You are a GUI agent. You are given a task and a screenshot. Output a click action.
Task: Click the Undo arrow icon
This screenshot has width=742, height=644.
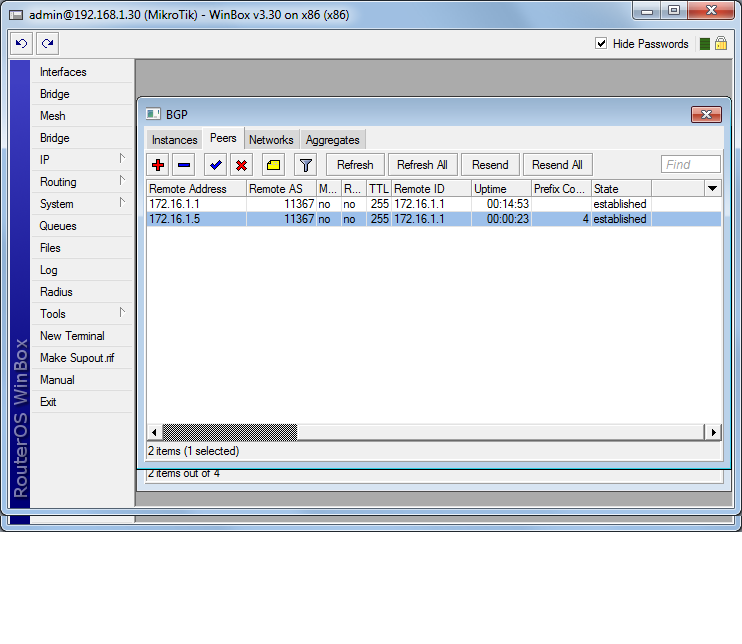[x=21, y=44]
